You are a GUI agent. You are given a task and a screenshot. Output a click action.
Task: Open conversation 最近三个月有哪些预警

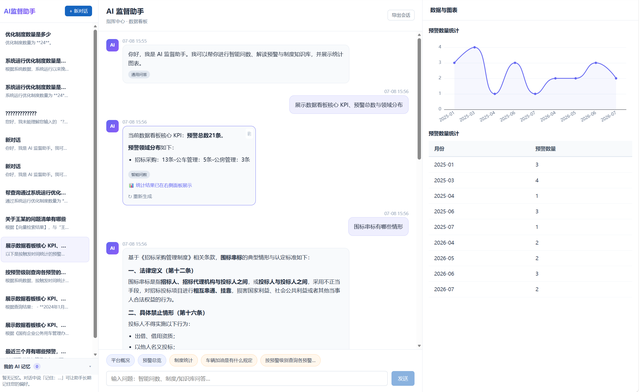[x=45, y=352]
